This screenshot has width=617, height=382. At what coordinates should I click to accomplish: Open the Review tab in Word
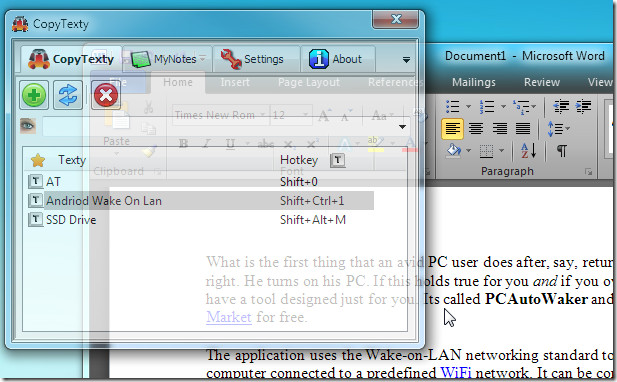point(542,82)
